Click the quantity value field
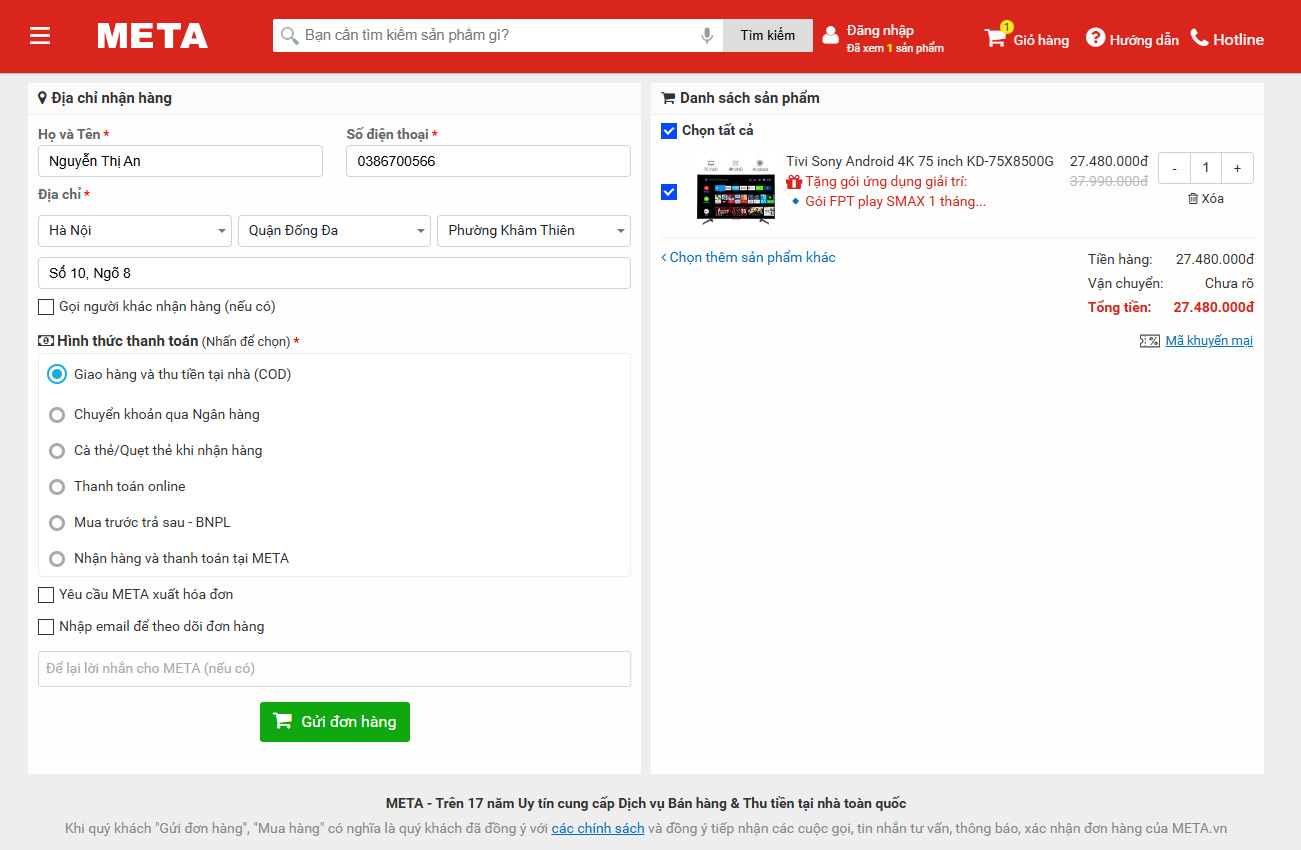Screen dimensions: 1301x850 [1206, 168]
